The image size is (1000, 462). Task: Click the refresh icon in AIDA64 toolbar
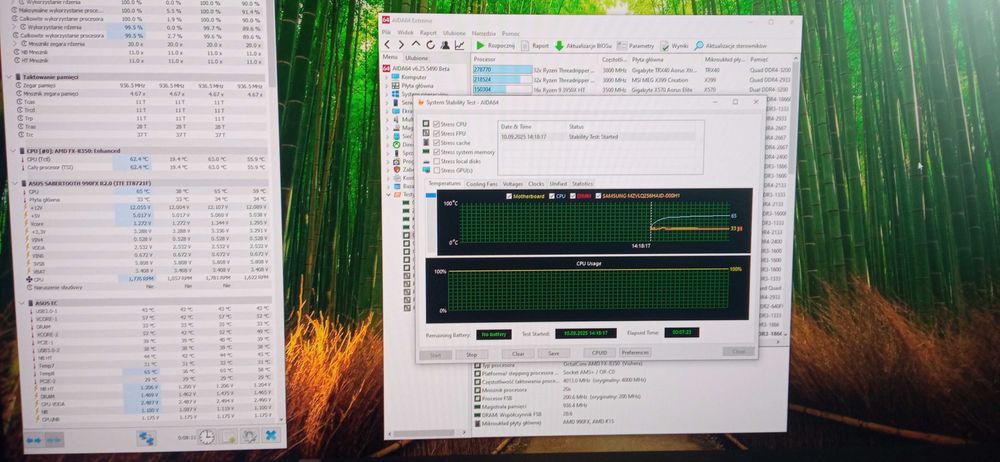(x=430, y=45)
